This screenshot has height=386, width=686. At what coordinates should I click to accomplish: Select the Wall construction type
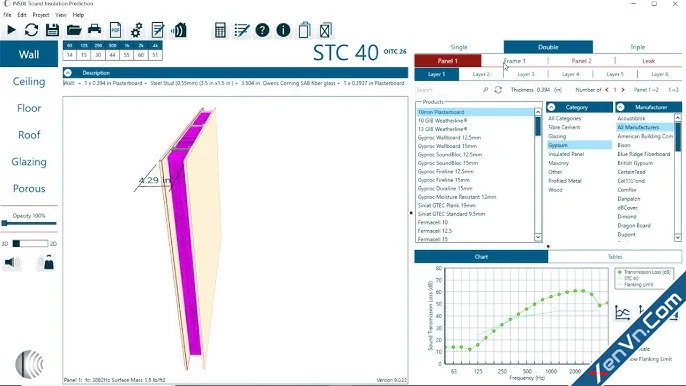click(29, 54)
